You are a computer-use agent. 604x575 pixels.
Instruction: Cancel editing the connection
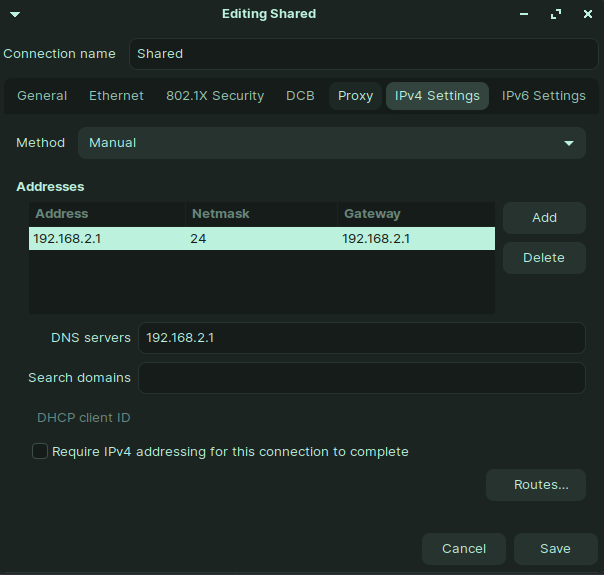(x=464, y=548)
